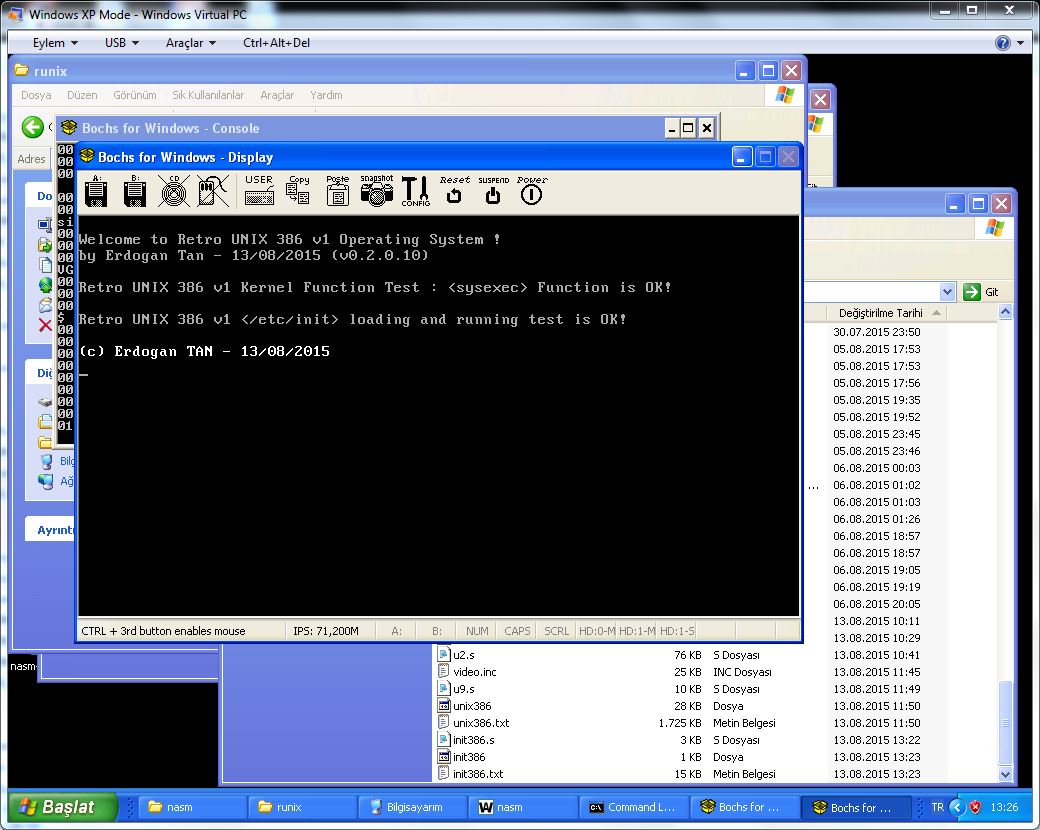Expand the address bar dropdown arrow

coord(947,292)
